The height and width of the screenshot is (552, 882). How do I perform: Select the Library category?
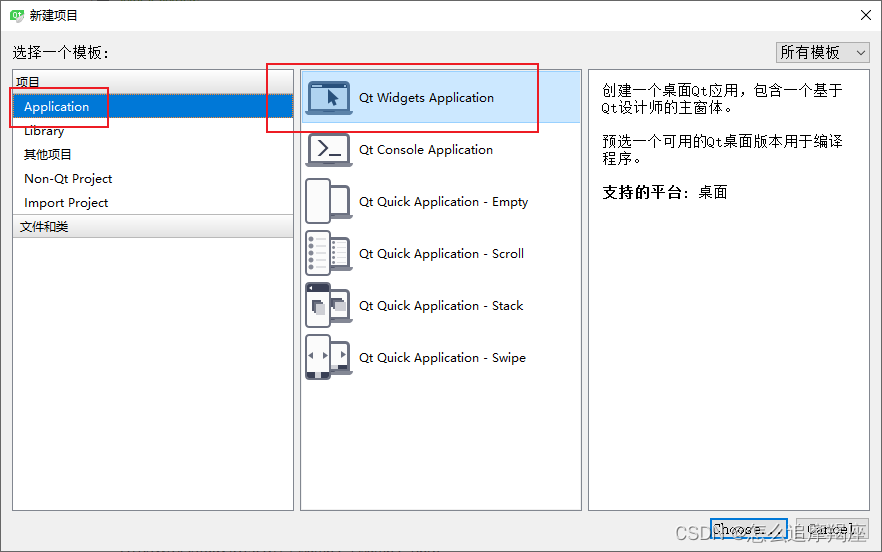tap(153, 131)
